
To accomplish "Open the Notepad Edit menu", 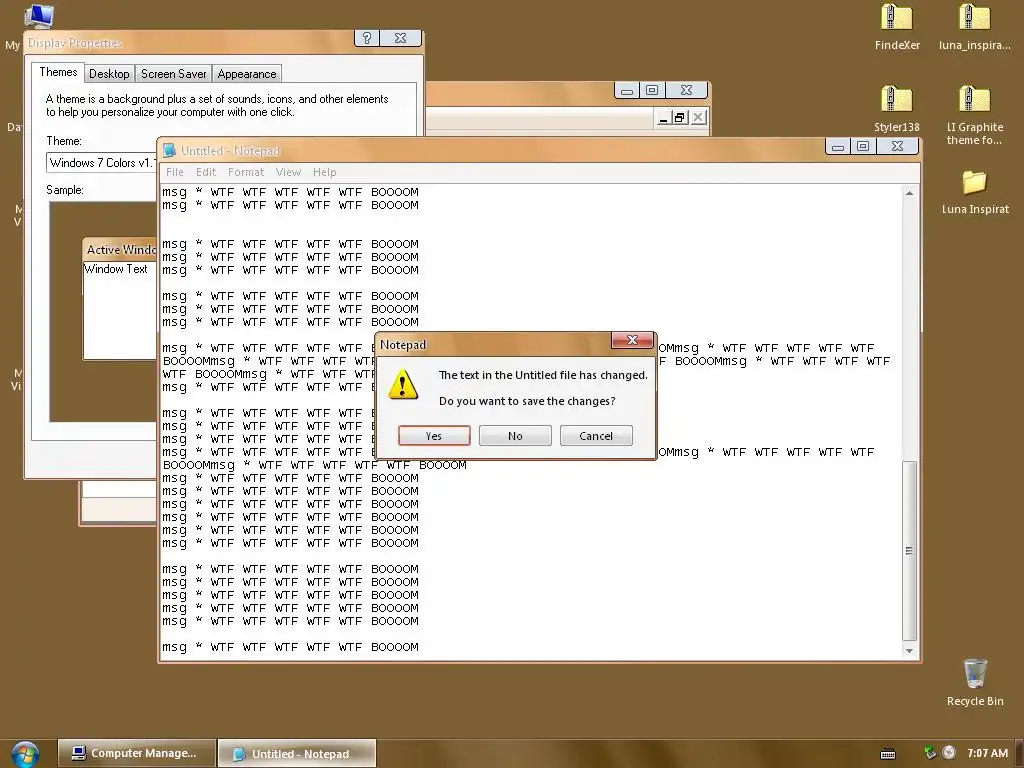I will 206,172.
